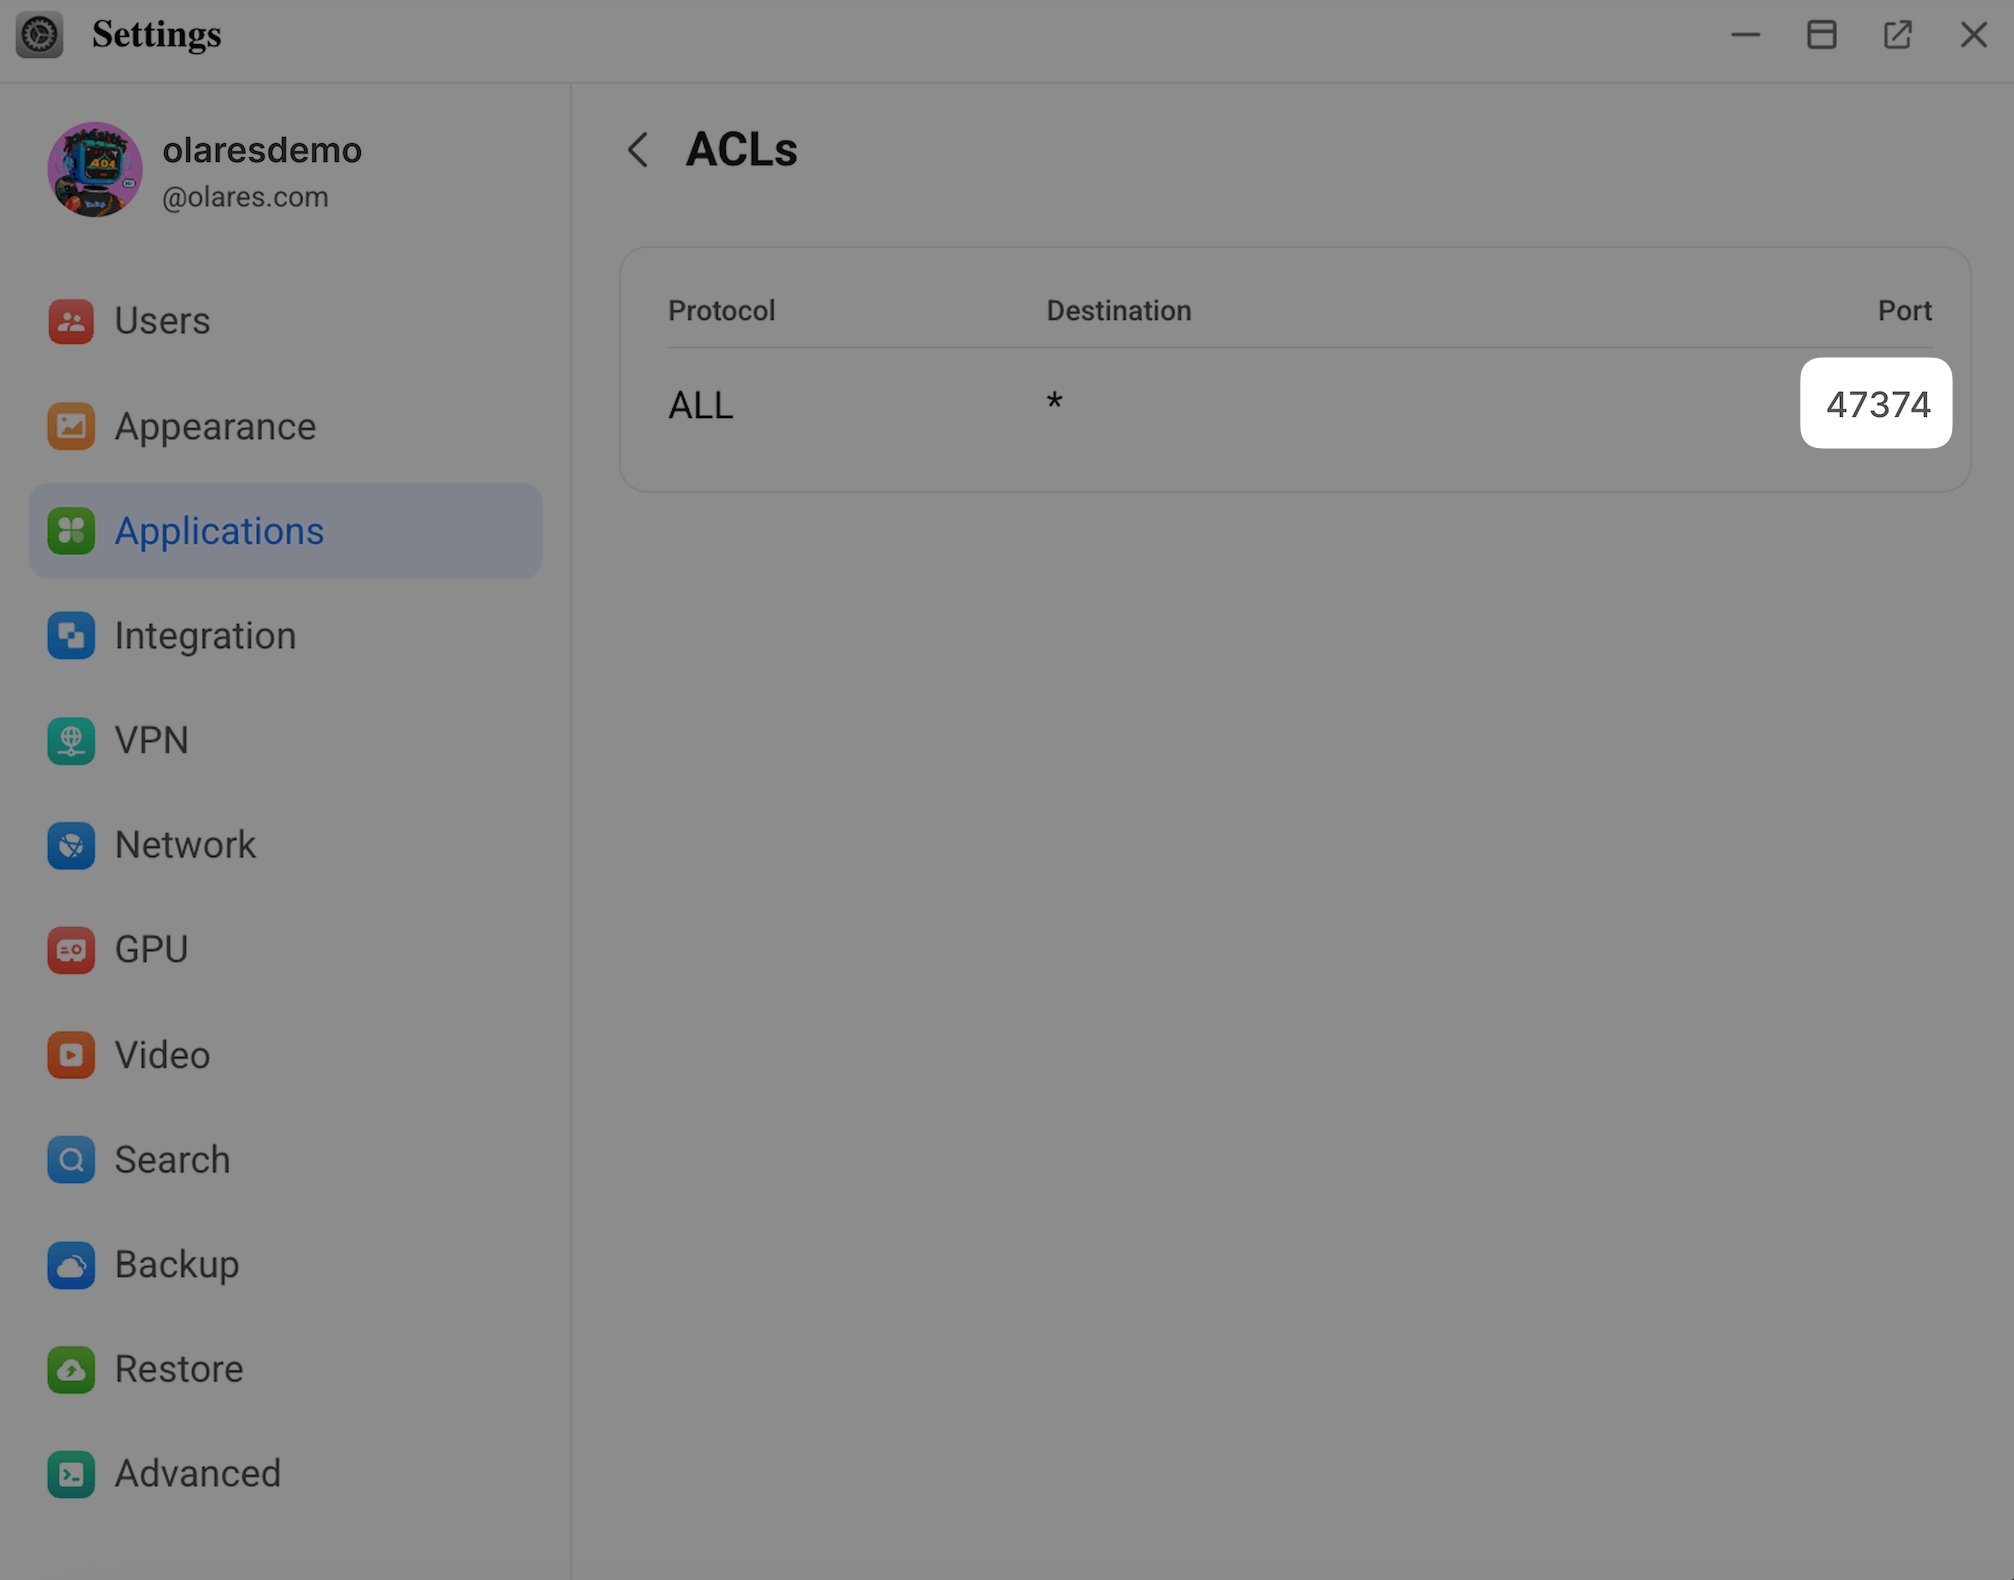Viewport: 2014px width, 1580px height.
Task: Click the VPN globe icon
Action: pyautogui.click(x=71, y=741)
